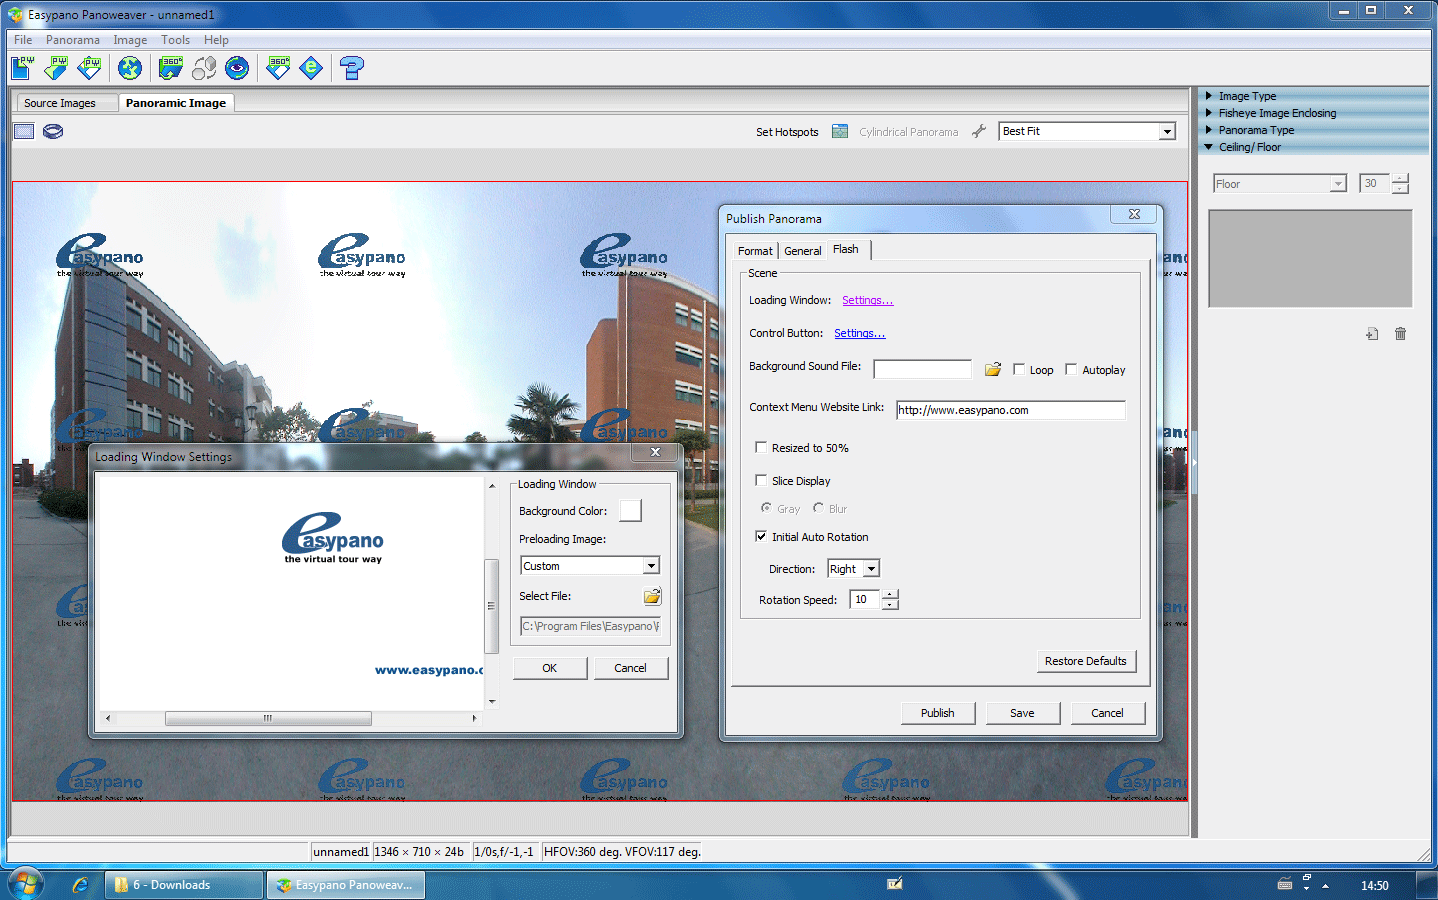Enable the Autoplay checkbox
Image resolution: width=1438 pixels, height=900 pixels.
click(1071, 369)
